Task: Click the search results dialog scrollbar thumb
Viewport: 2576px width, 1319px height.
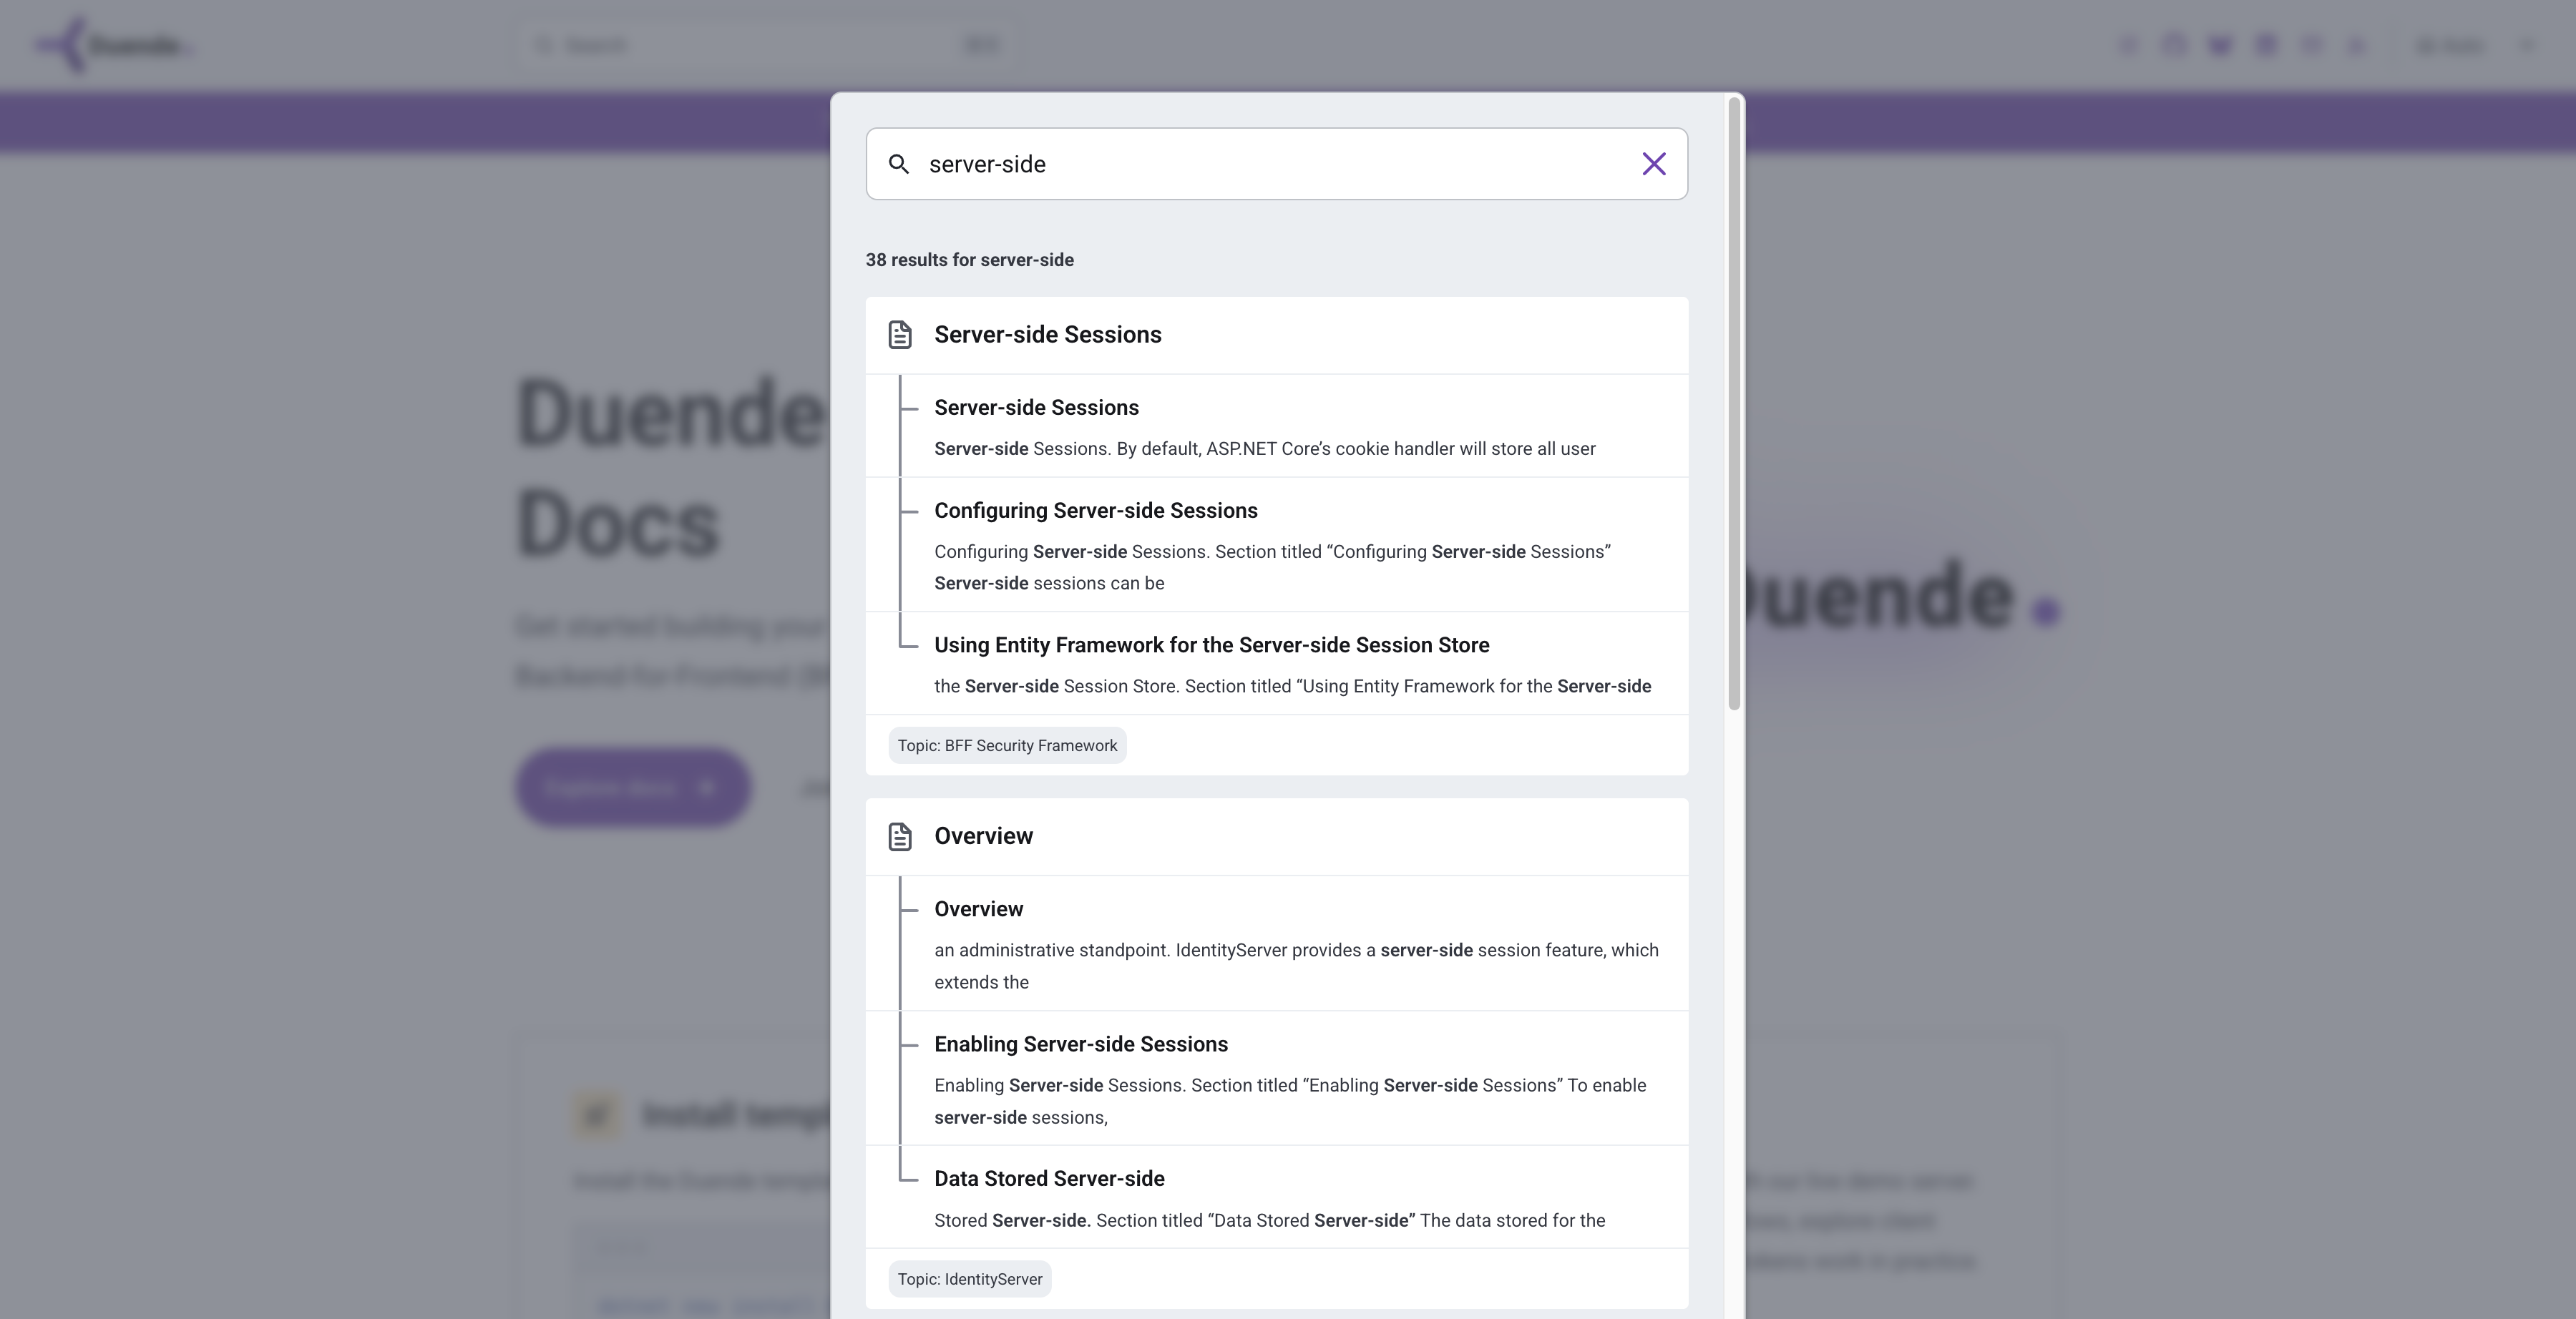Action: coord(1734,404)
